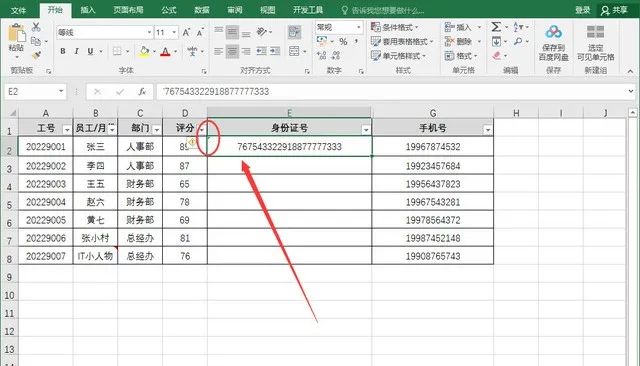Click the Cut scissors icon
The height and width of the screenshot is (366, 640).
coord(36,27)
